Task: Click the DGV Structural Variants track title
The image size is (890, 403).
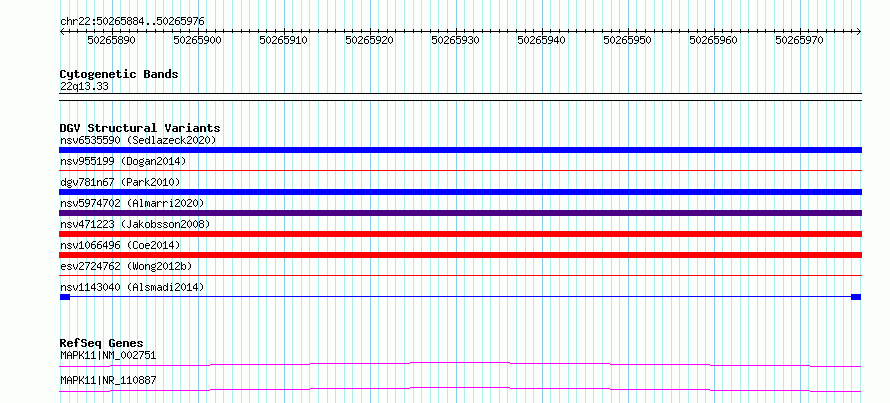Action: point(140,128)
